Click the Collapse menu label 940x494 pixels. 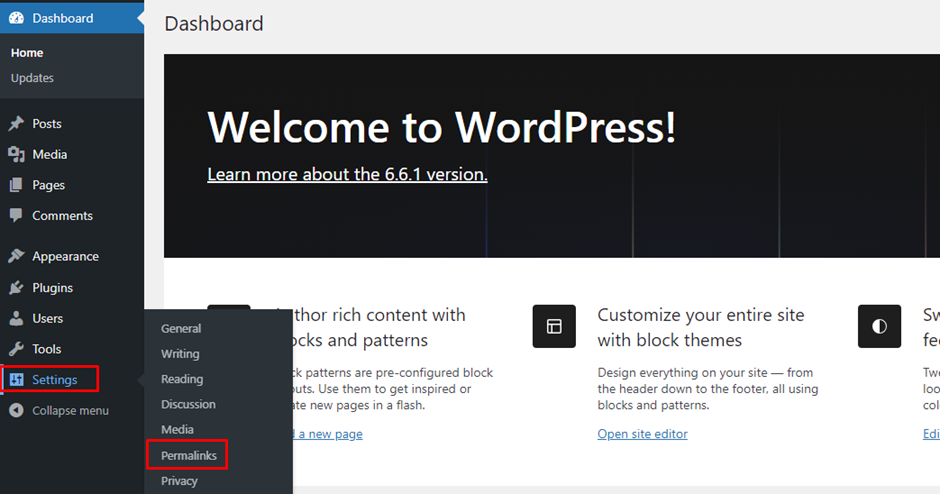pos(71,411)
